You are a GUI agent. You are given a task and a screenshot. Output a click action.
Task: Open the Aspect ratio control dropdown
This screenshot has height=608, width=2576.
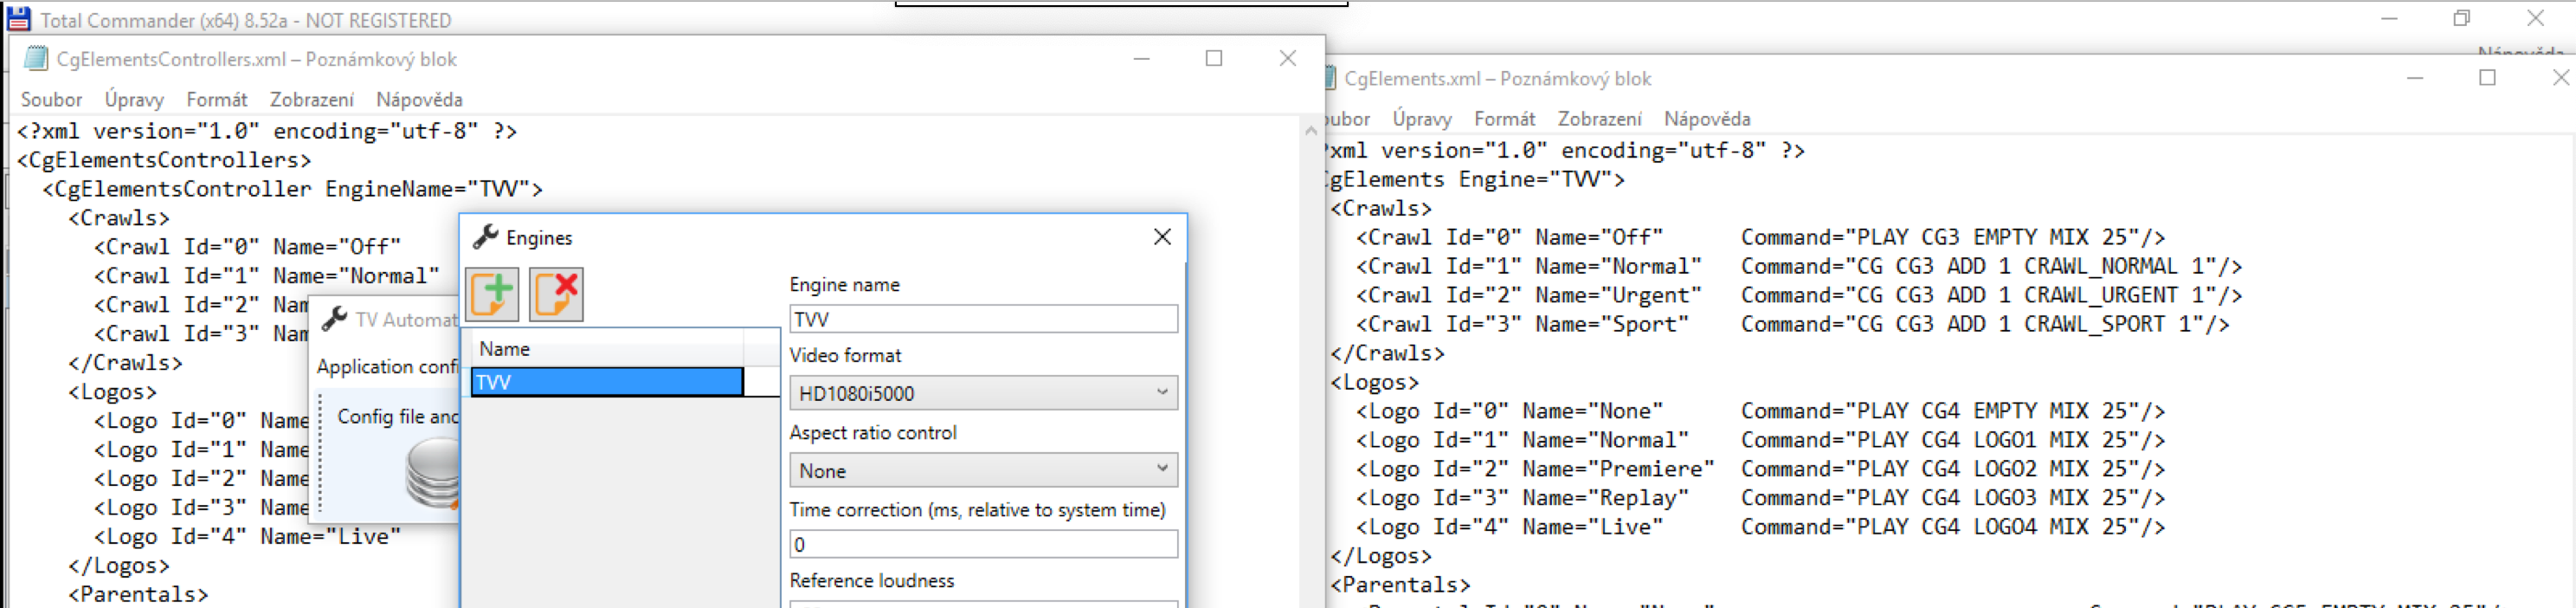(x=983, y=470)
